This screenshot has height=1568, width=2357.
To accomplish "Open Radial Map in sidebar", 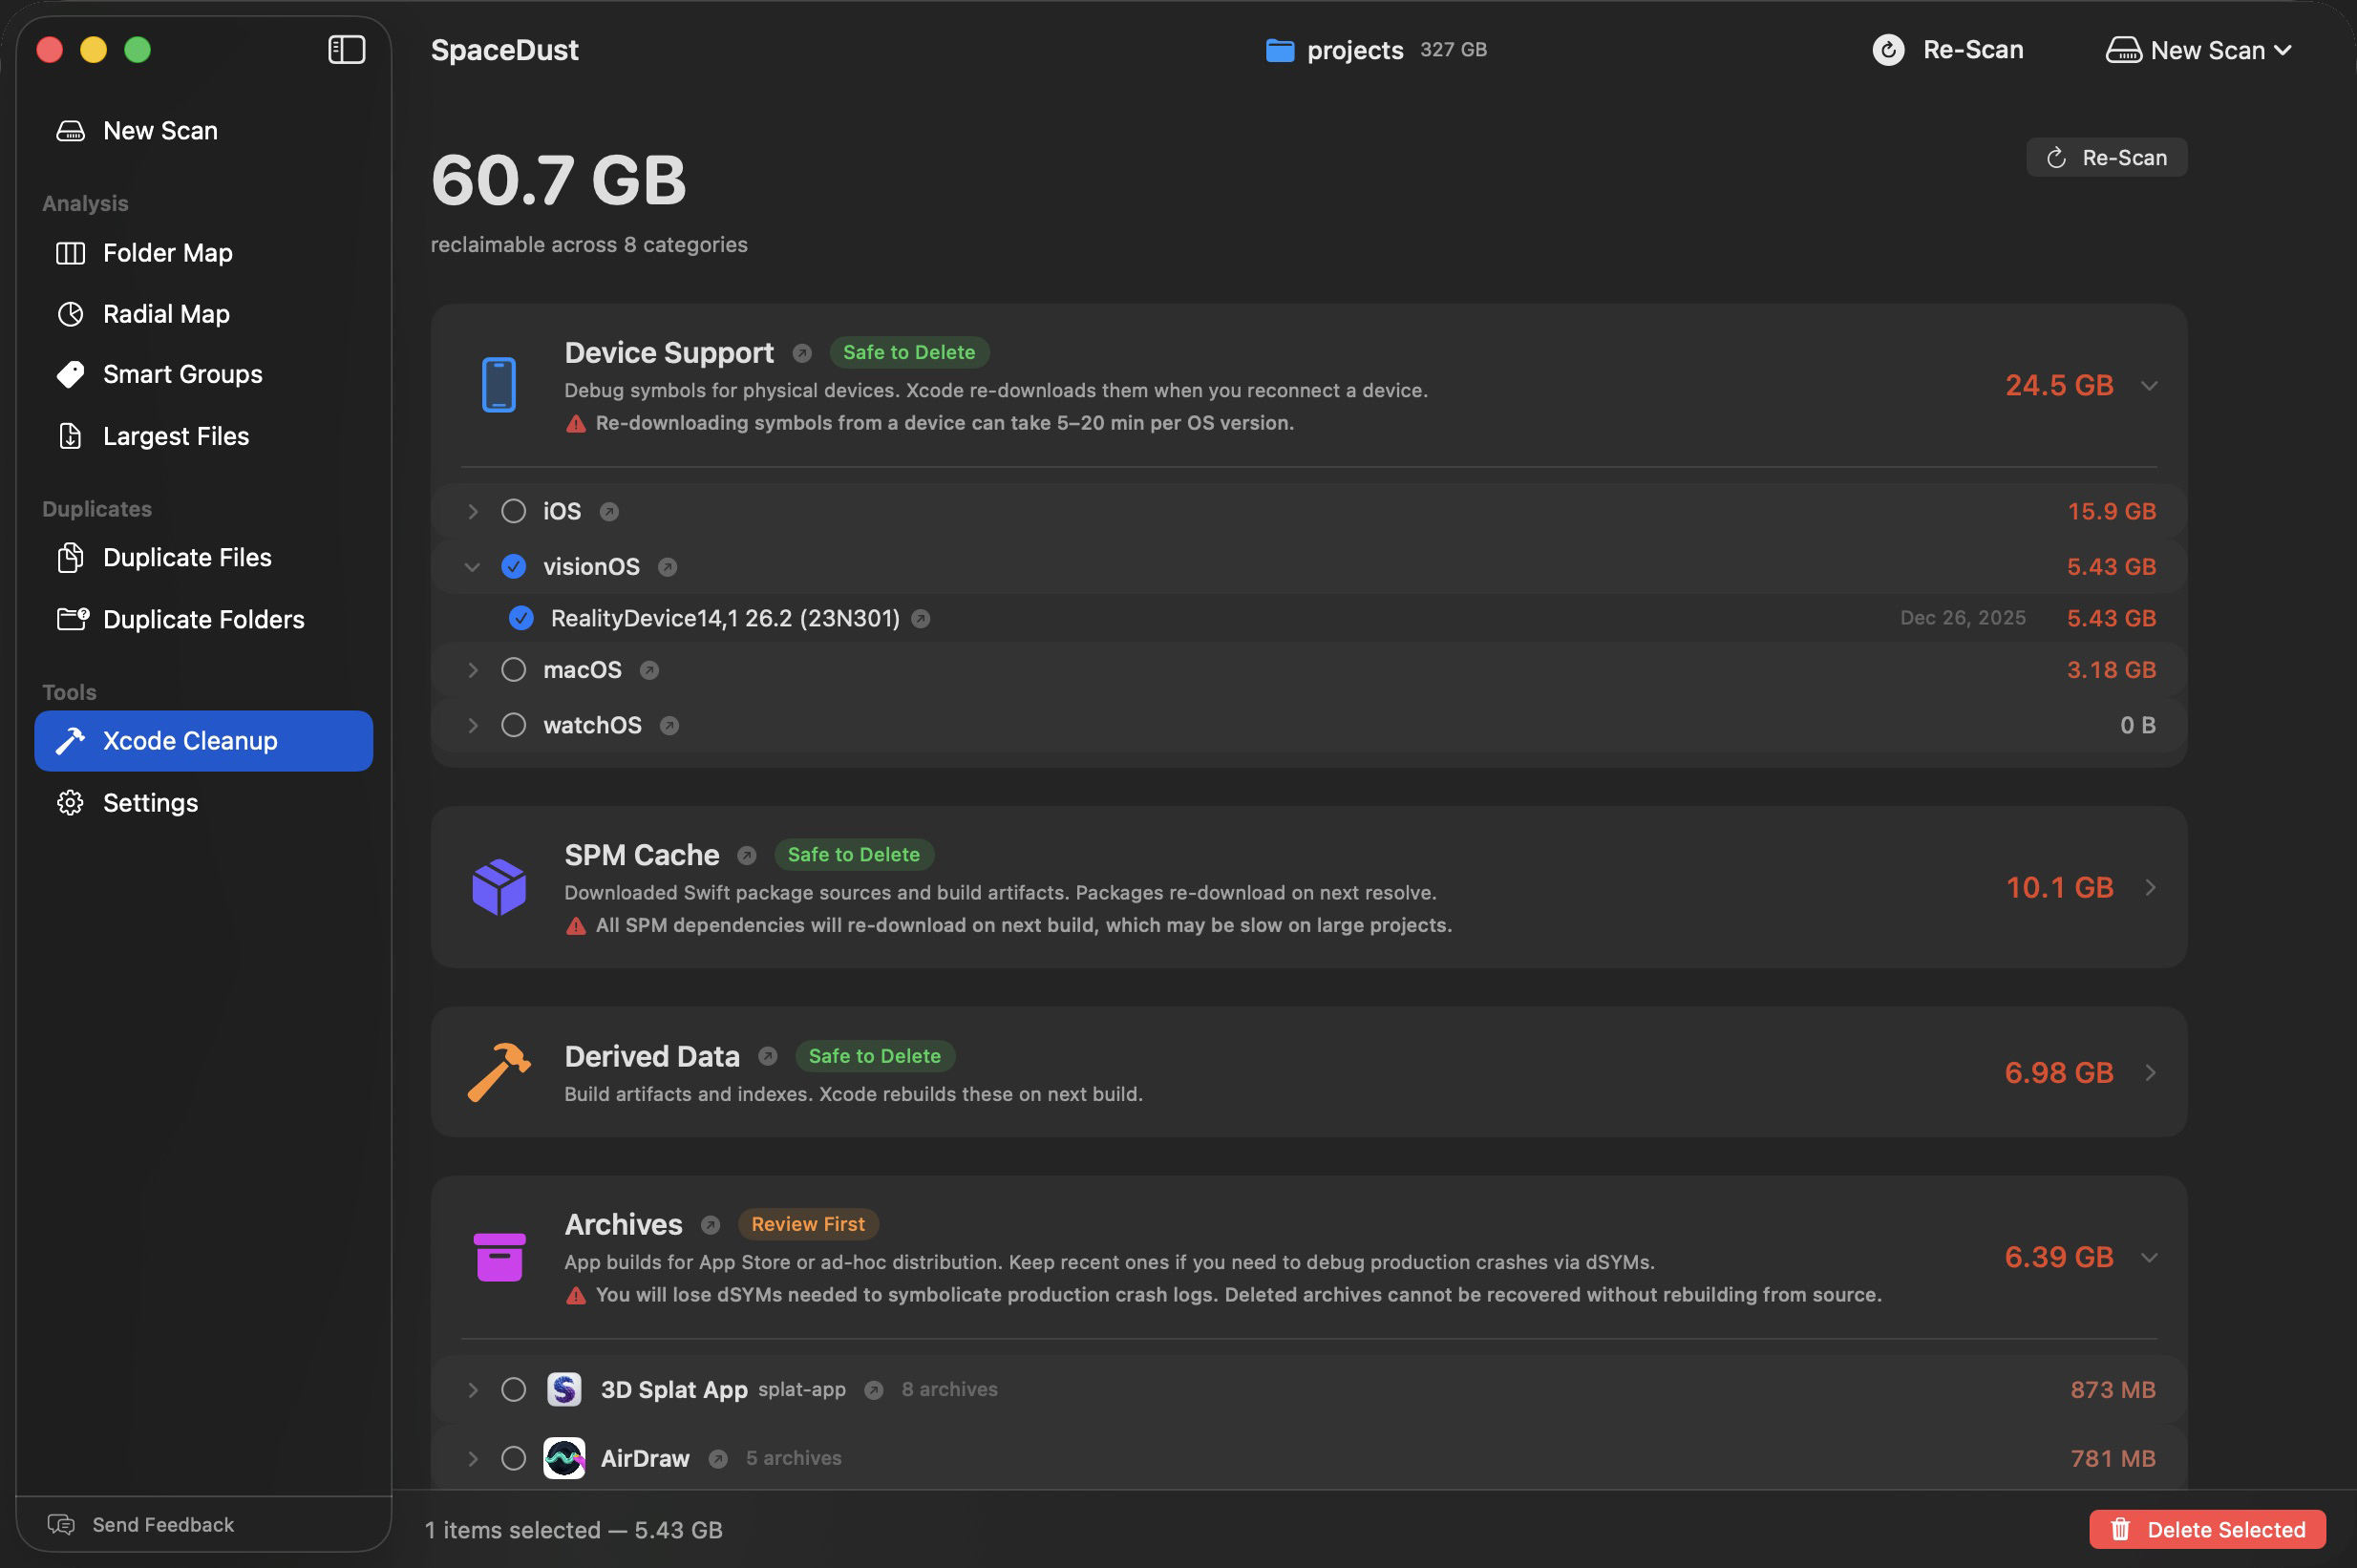I will click(x=204, y=314).
